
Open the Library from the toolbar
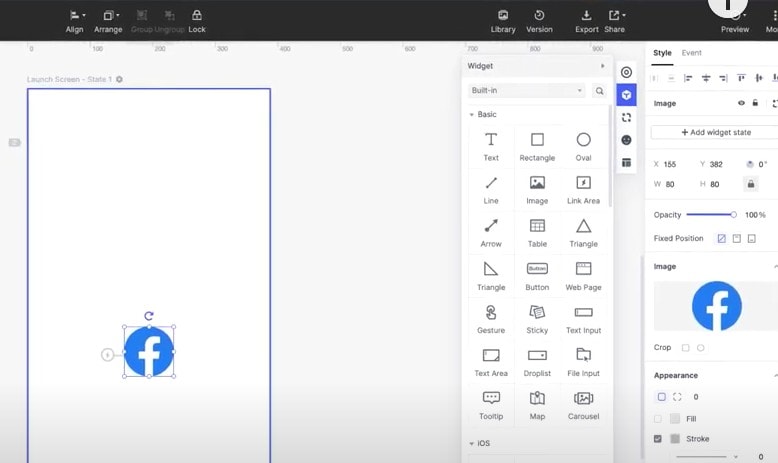coord(503,22)
